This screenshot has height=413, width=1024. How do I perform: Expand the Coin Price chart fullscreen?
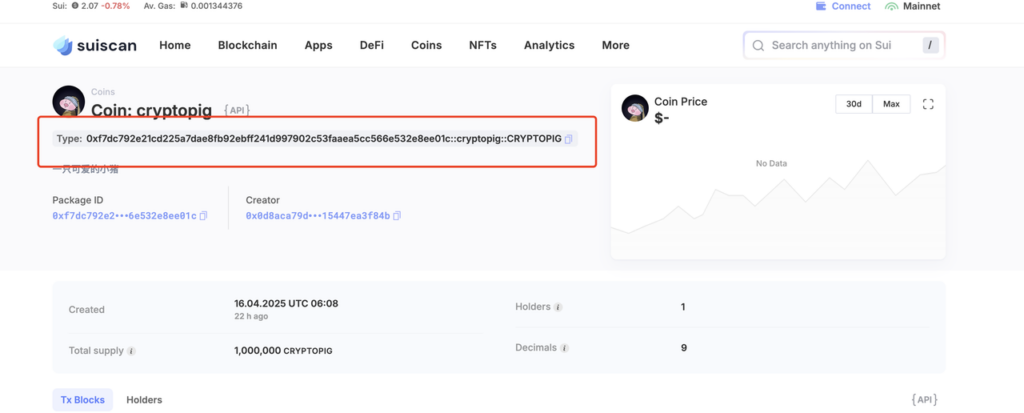tap(928, 104)
